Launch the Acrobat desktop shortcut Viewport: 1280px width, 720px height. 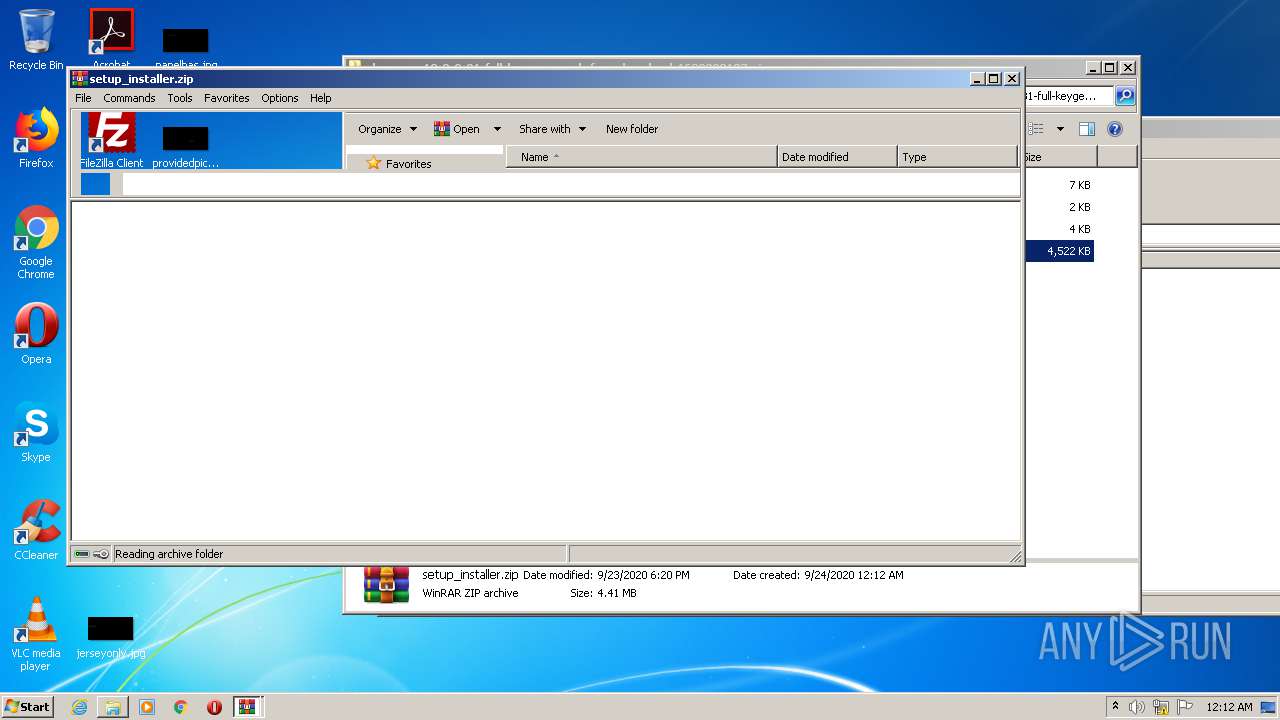[111, 40]
